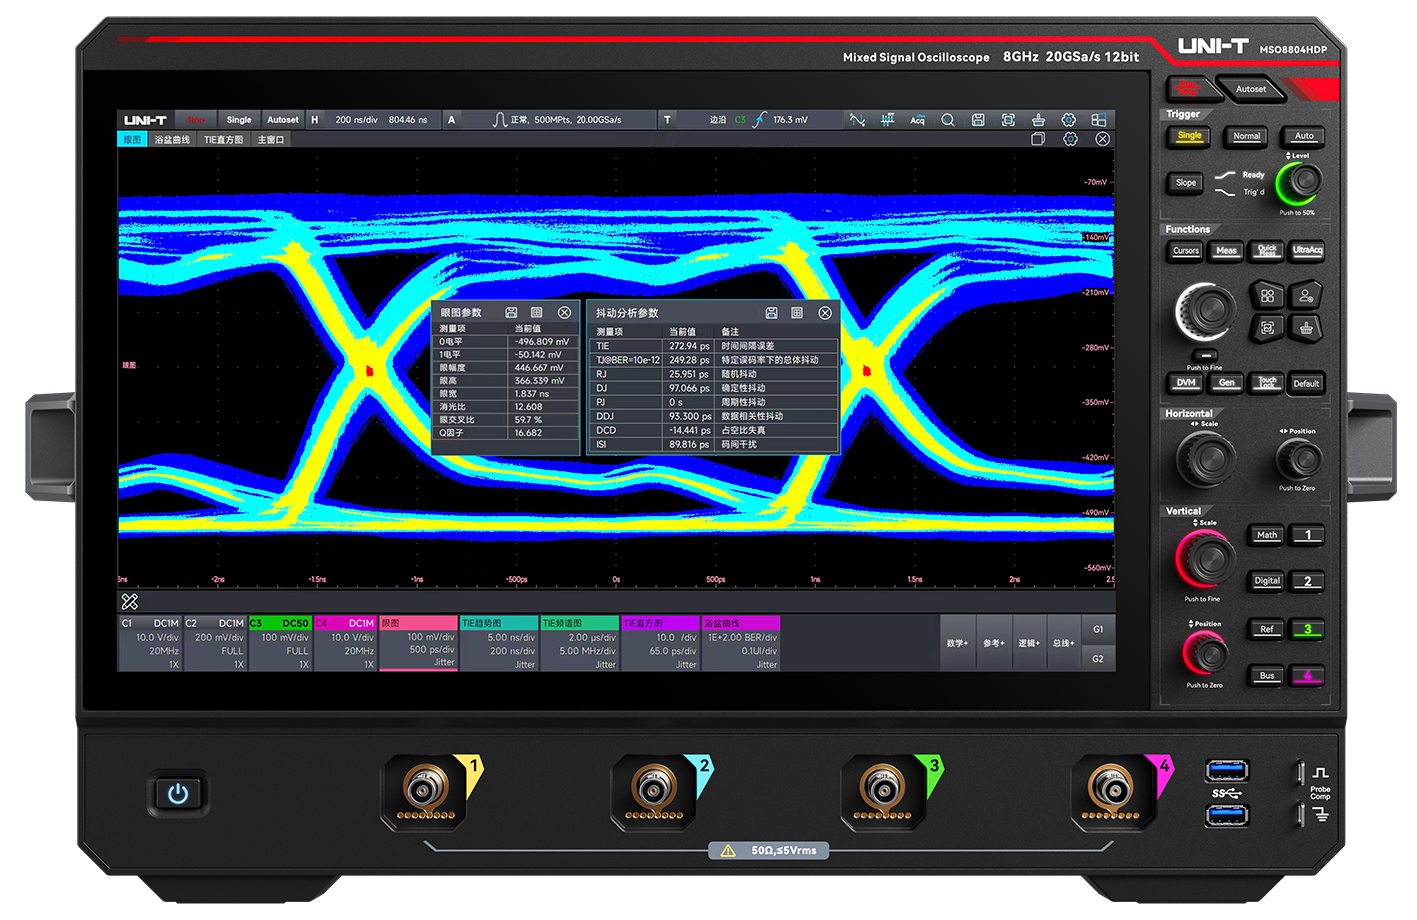This screenshot has width=1417, height=920.
Task: Open the C1 channel settings box
Action: click(x=150, y=643)
